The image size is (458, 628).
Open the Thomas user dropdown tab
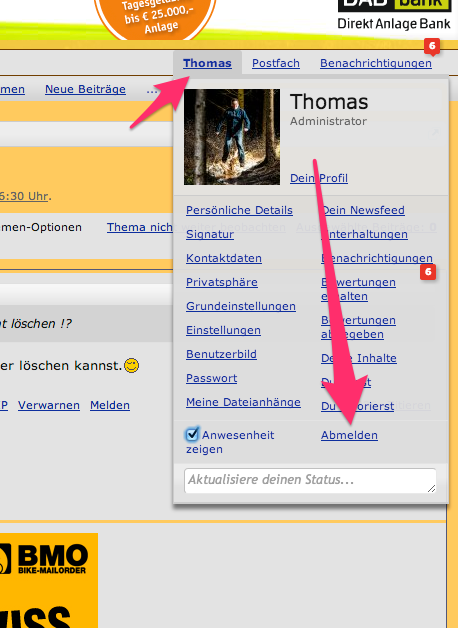207,63
